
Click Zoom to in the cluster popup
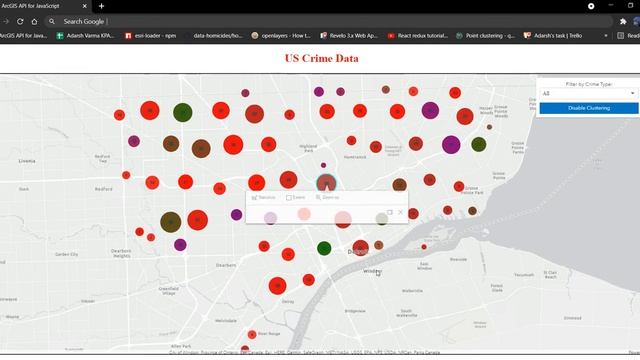tap(327, 198)
